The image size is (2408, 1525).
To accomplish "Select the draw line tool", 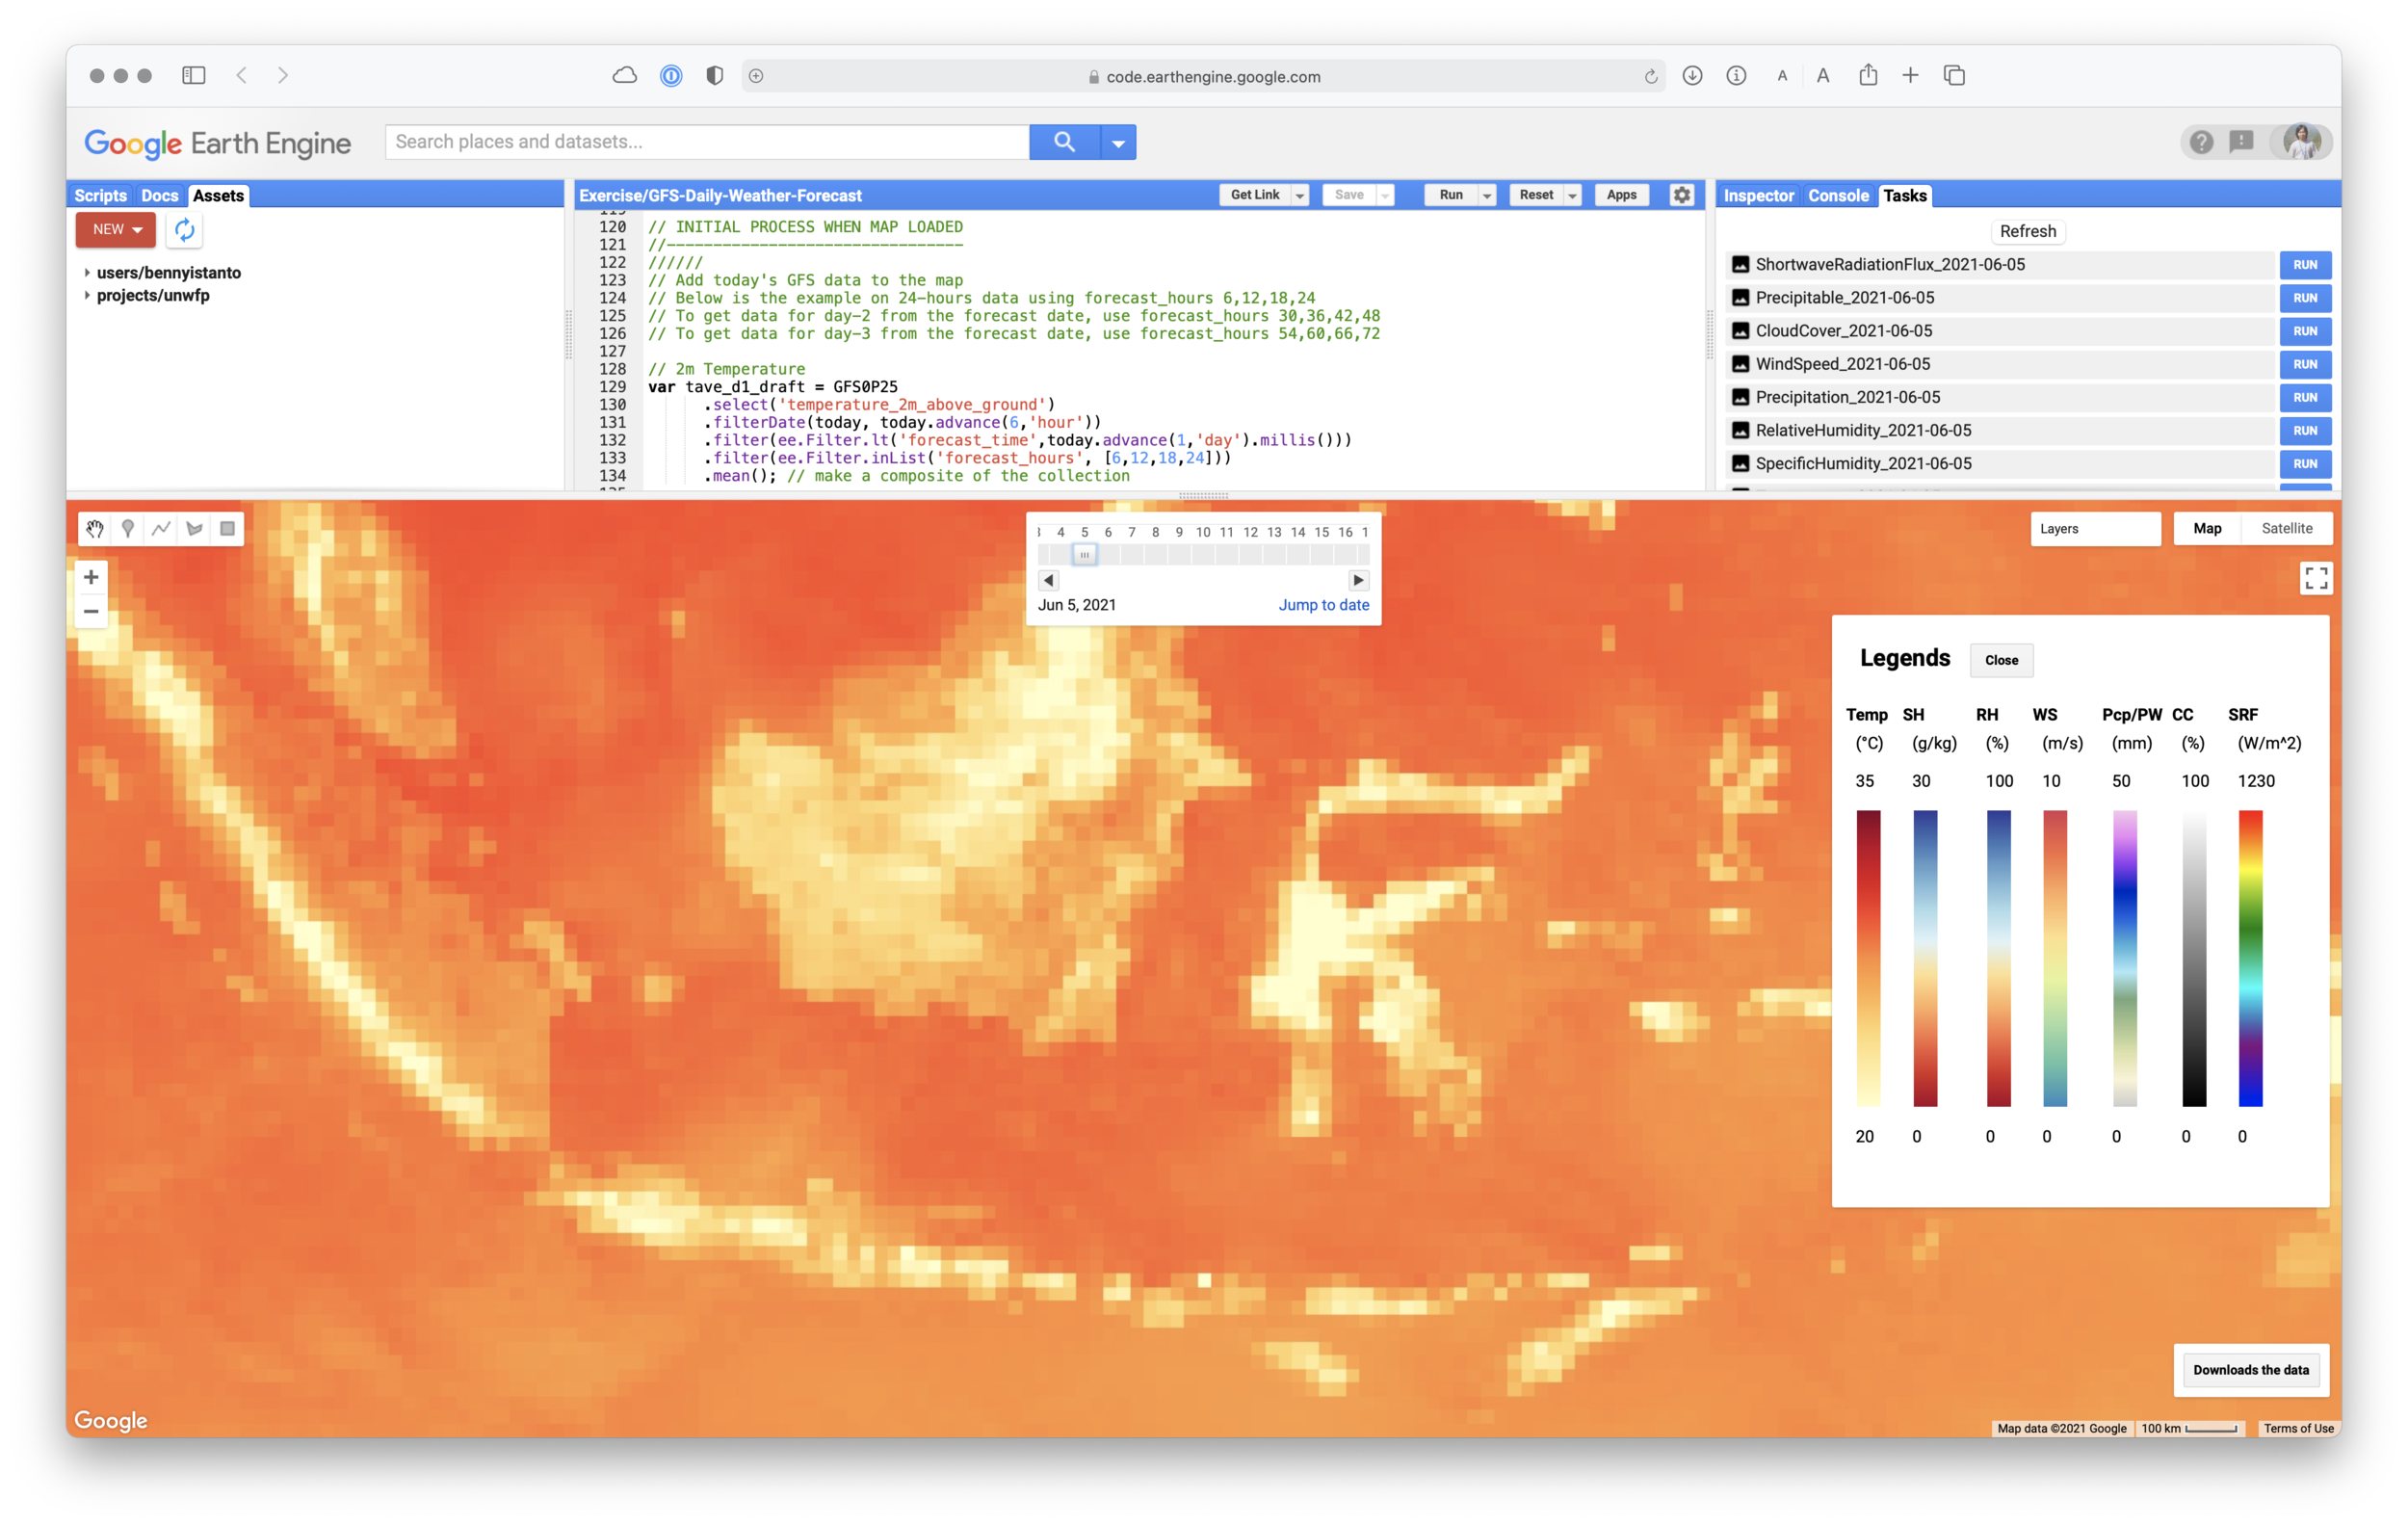I will [x=161, y=529].
